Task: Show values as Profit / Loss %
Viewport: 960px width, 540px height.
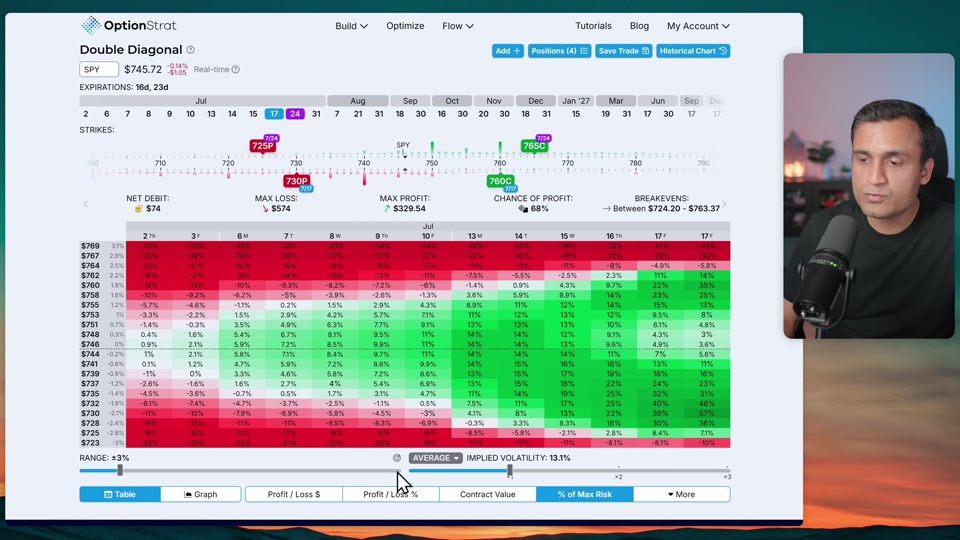Action: coord(391,494)
